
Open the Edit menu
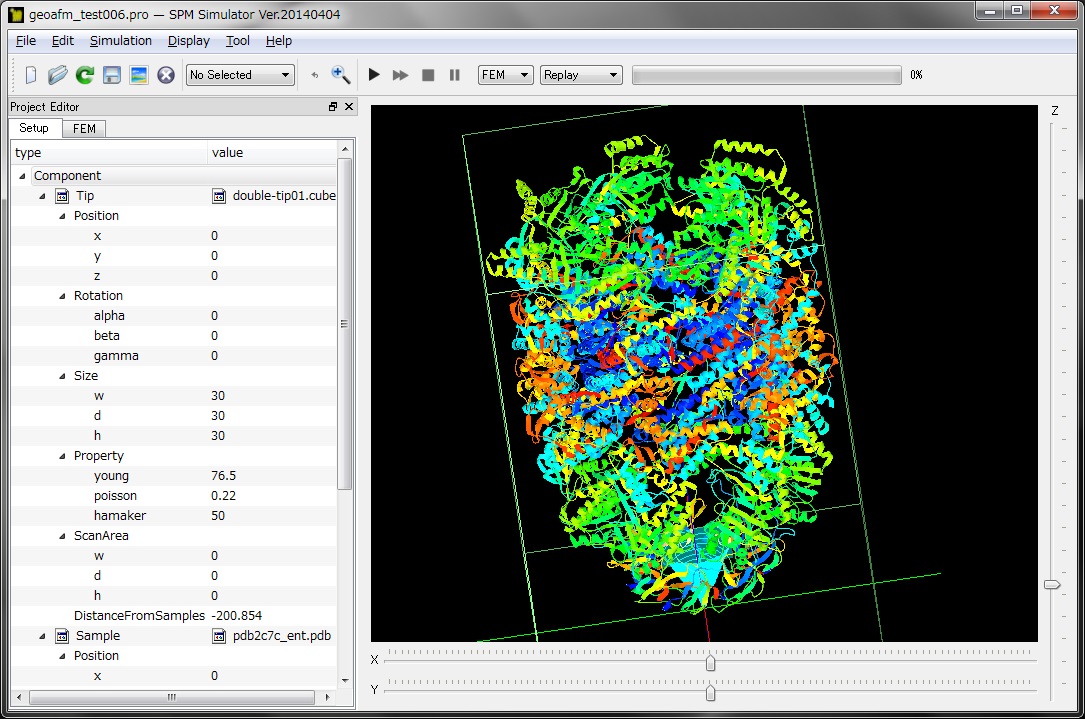tap(62, 41)
